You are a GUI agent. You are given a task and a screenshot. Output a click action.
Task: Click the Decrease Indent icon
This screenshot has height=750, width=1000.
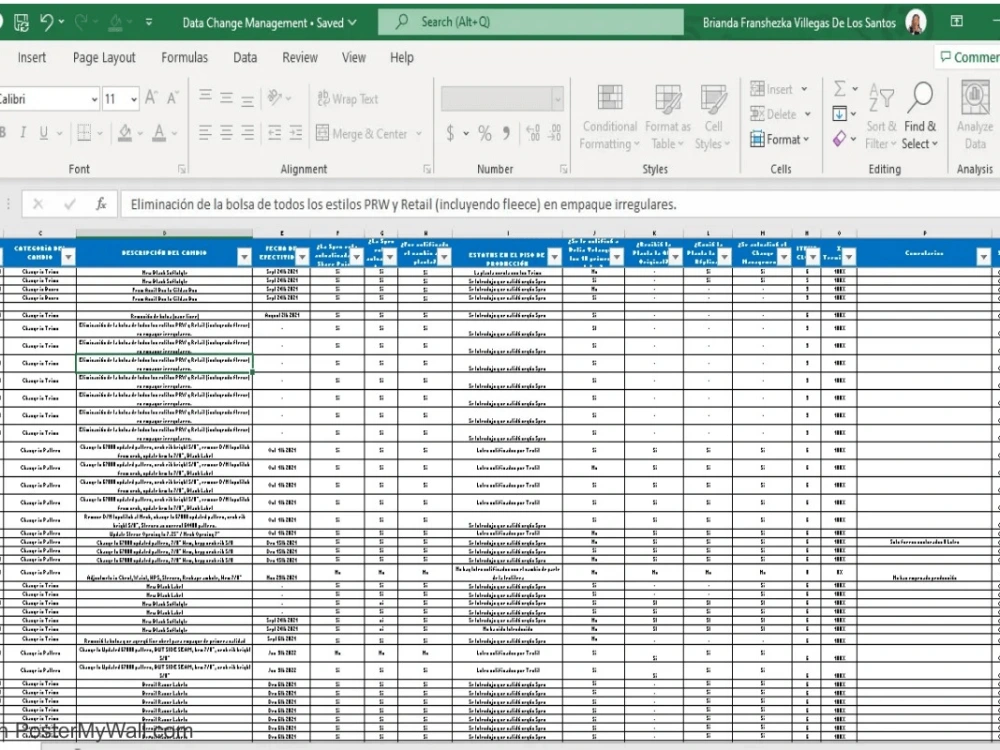pos(275,133)
